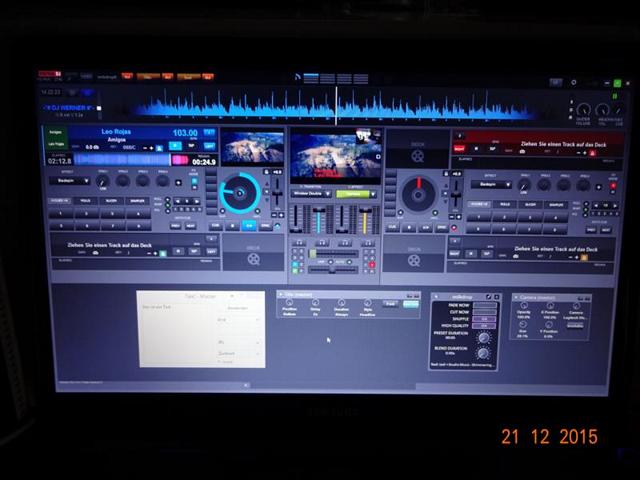The image size is (640, 480).
Task: Click the film reel icon in lower left video deck
Action: point(253,259)
